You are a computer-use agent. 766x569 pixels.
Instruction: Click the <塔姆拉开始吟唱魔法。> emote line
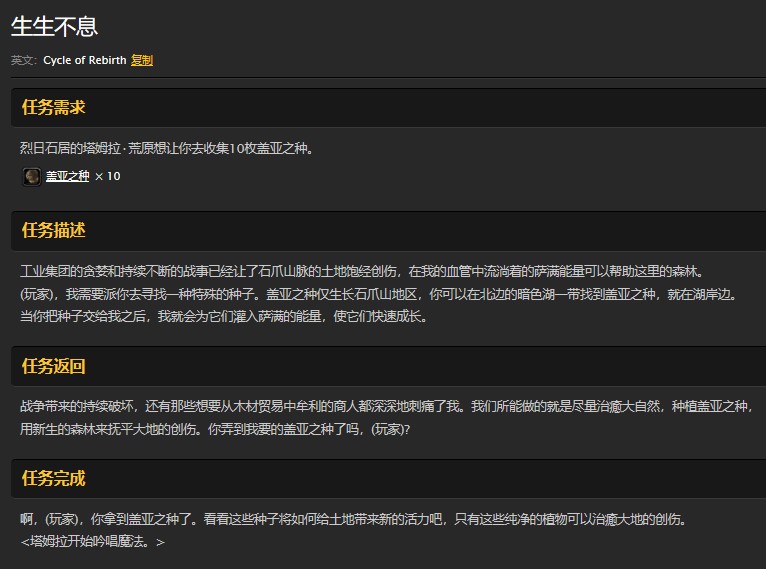(x=92, y=542)
